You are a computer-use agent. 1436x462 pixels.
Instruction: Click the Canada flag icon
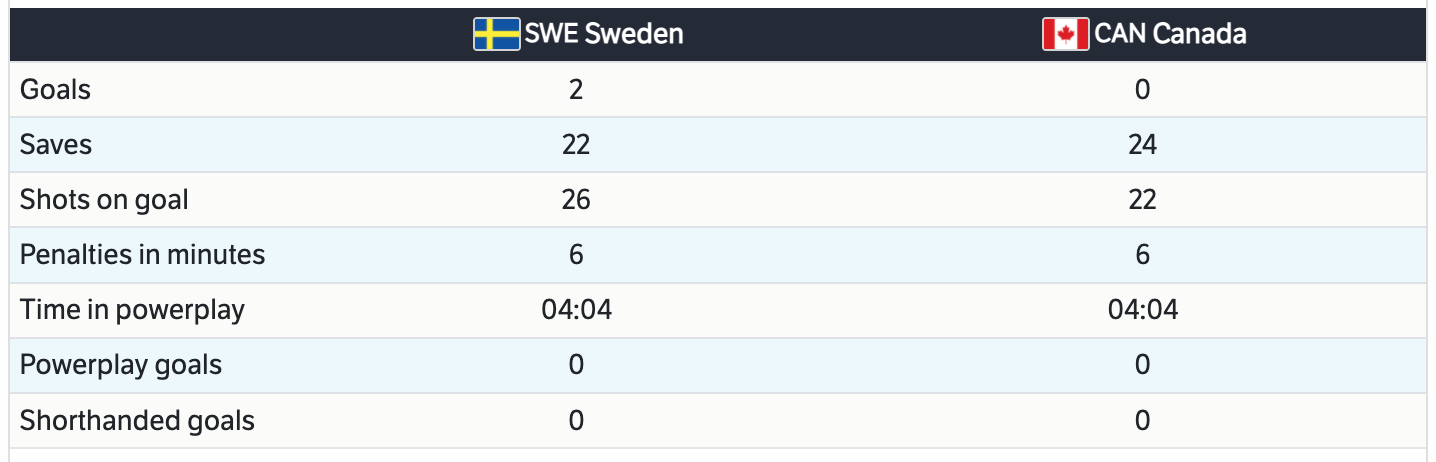1065,34
